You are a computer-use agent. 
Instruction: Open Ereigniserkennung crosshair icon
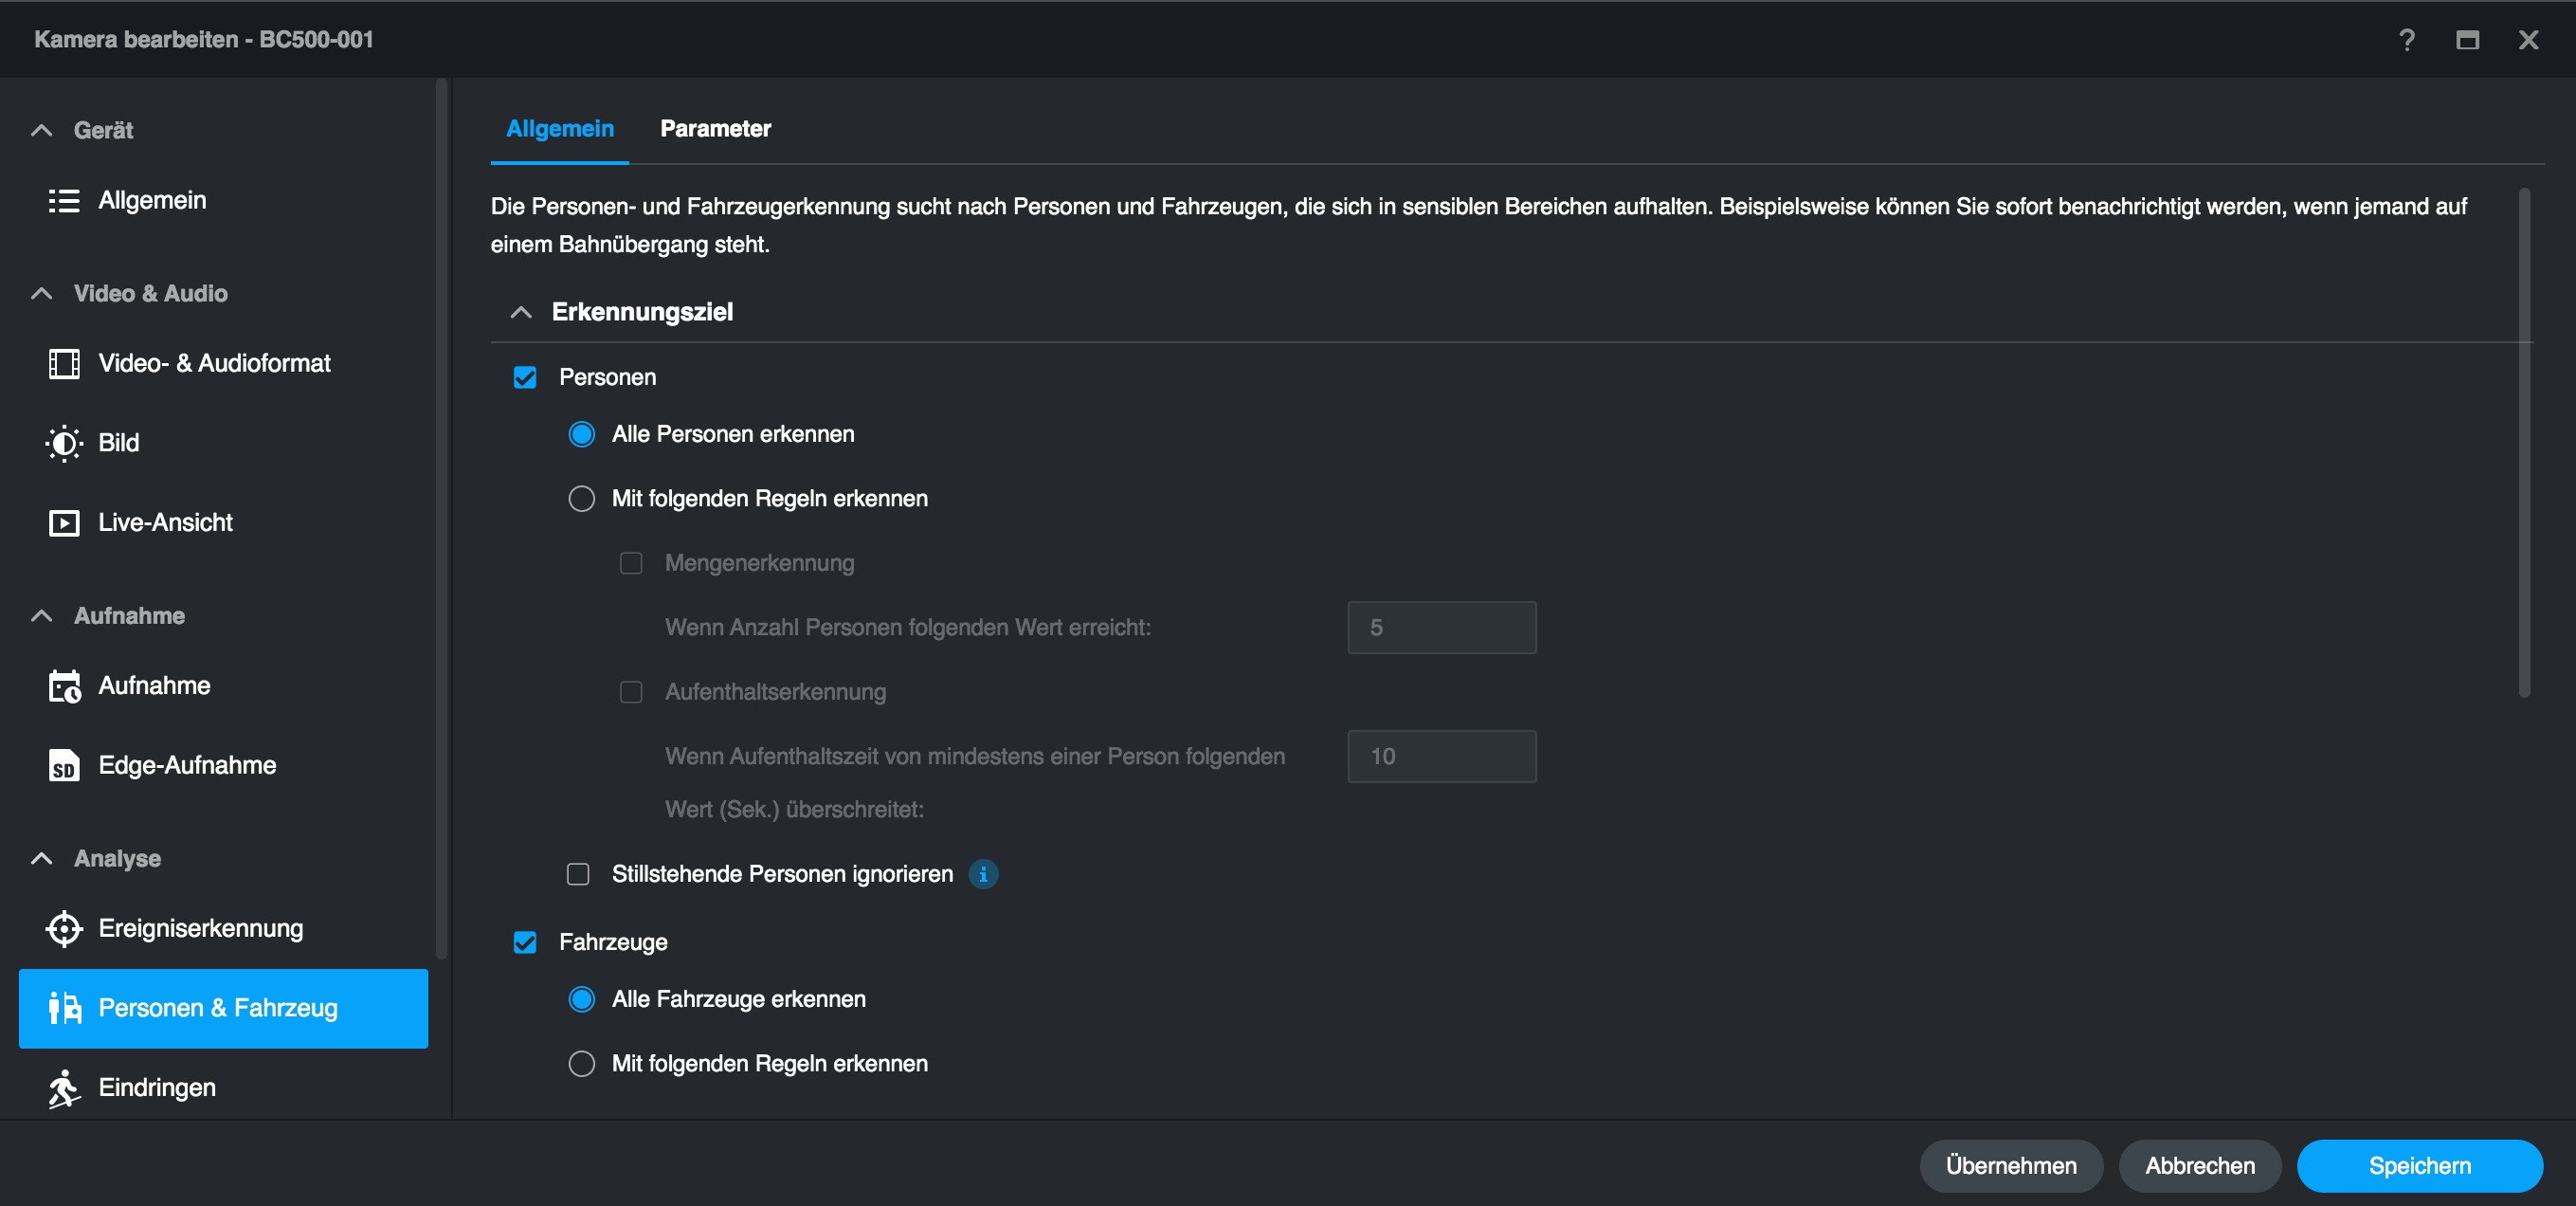pos(64,929)
